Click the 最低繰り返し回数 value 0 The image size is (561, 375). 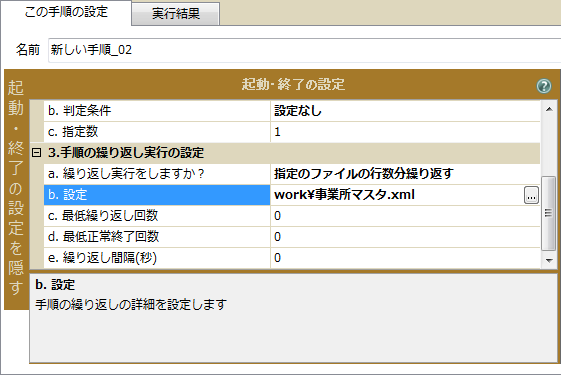point(405,216)
